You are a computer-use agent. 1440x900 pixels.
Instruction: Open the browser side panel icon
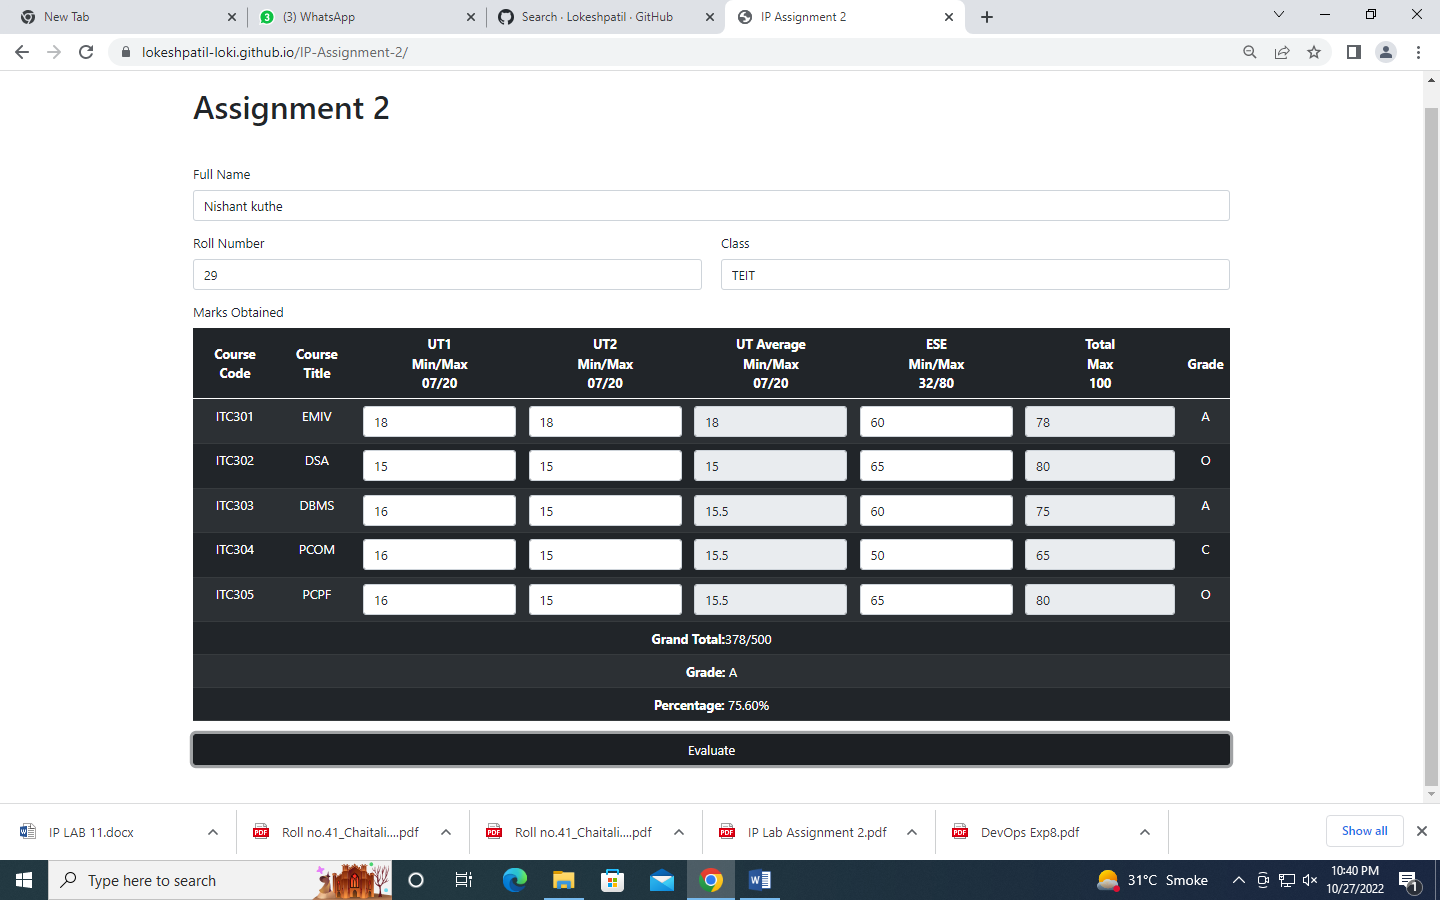tap(1353, 52)
